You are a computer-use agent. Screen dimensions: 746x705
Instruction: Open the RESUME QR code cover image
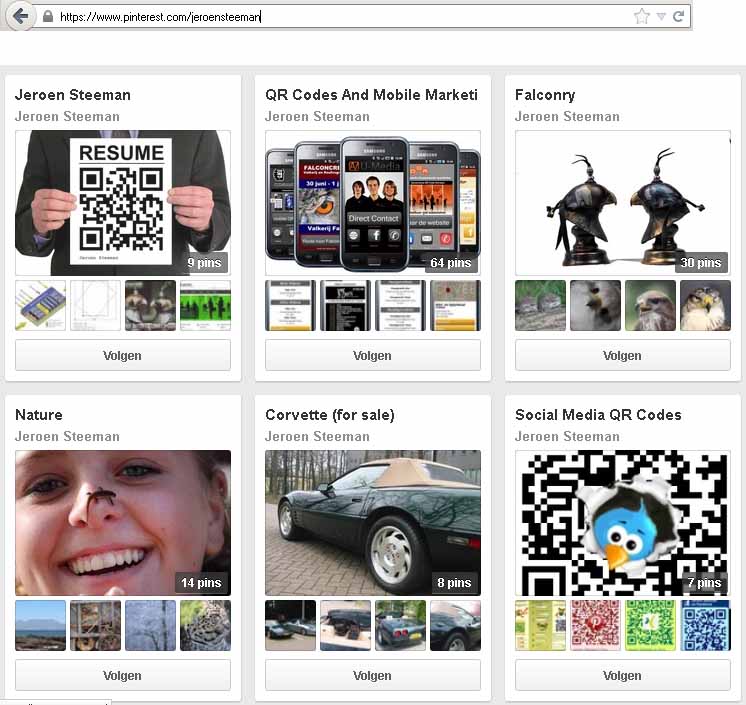(x=123, y=203)
